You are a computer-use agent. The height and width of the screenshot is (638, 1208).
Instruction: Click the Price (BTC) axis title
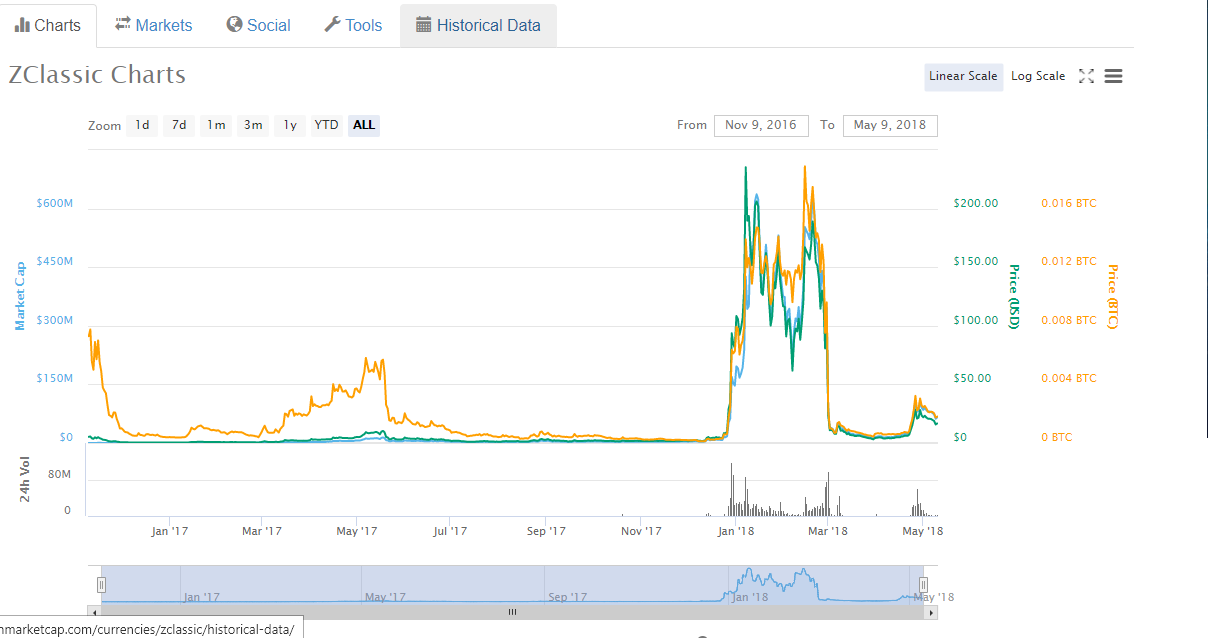pos(1112,298)
